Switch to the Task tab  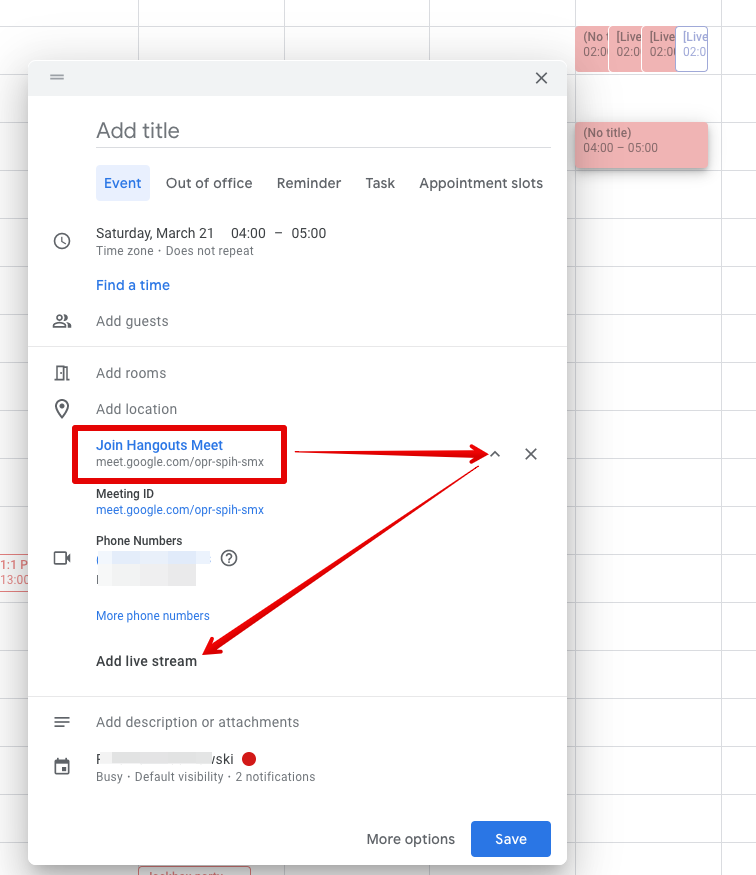[x=380, y=183]
